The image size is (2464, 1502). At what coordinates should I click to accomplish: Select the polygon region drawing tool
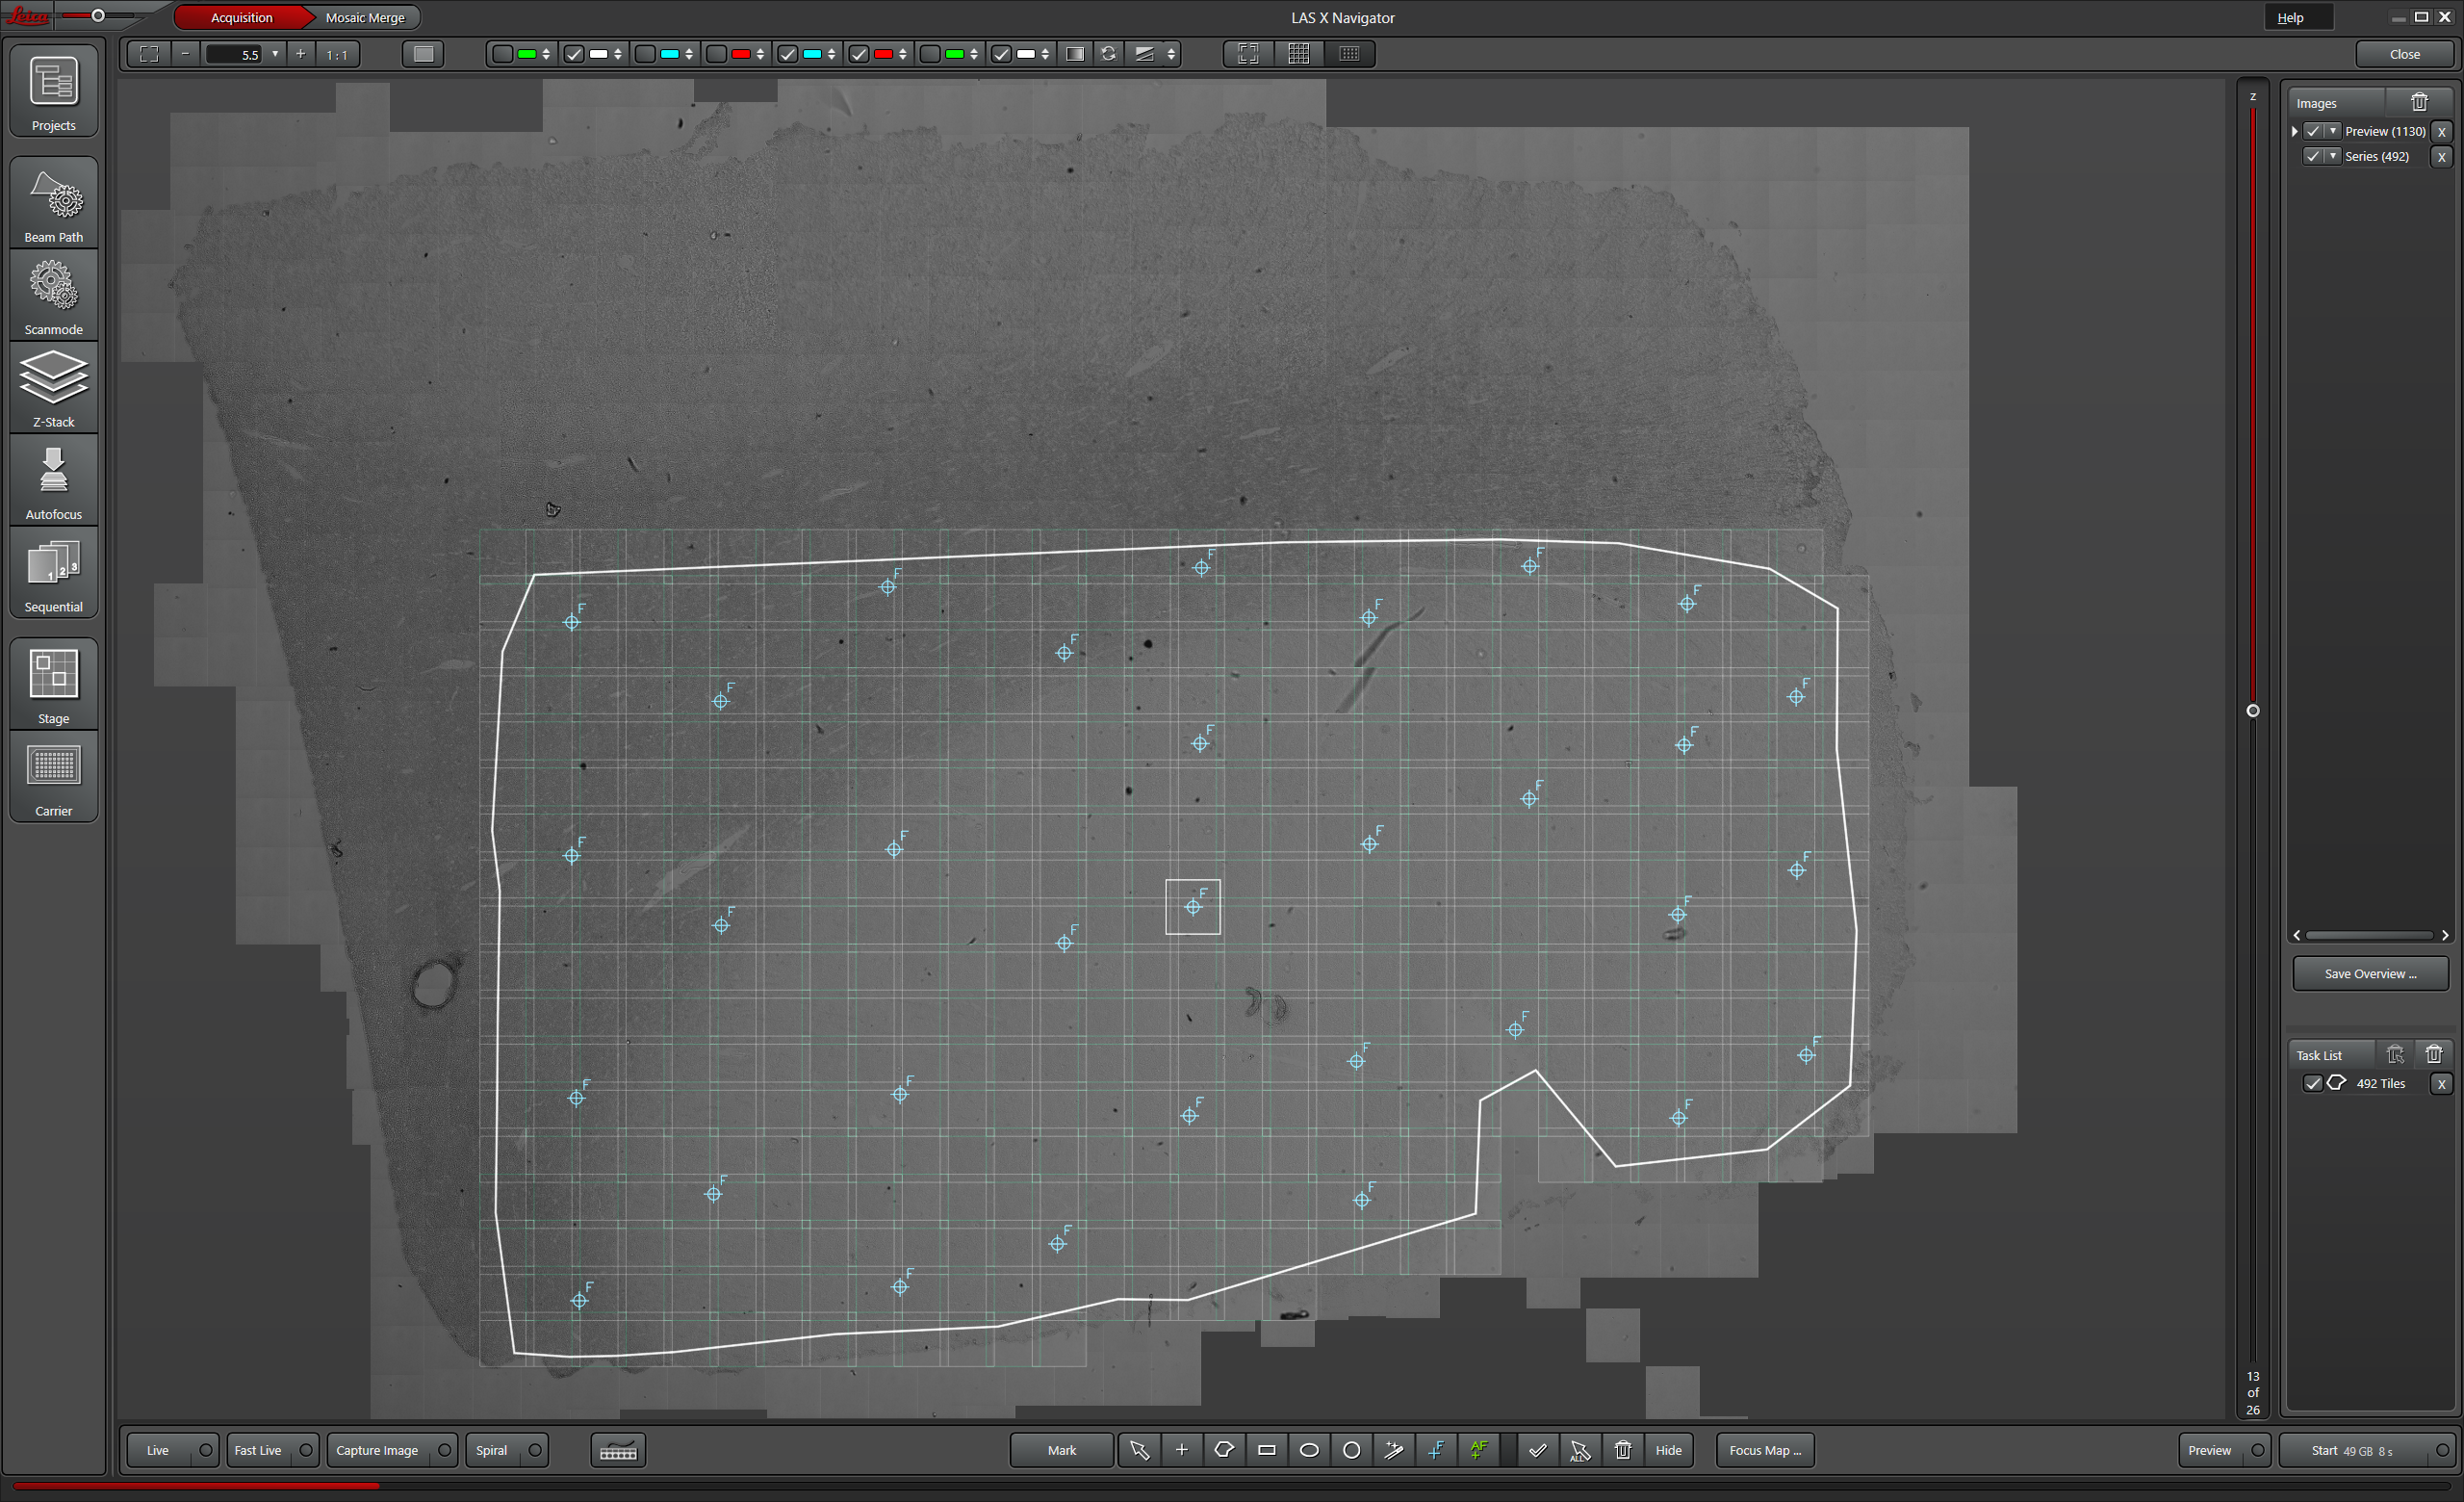tap(1224, 1450)
